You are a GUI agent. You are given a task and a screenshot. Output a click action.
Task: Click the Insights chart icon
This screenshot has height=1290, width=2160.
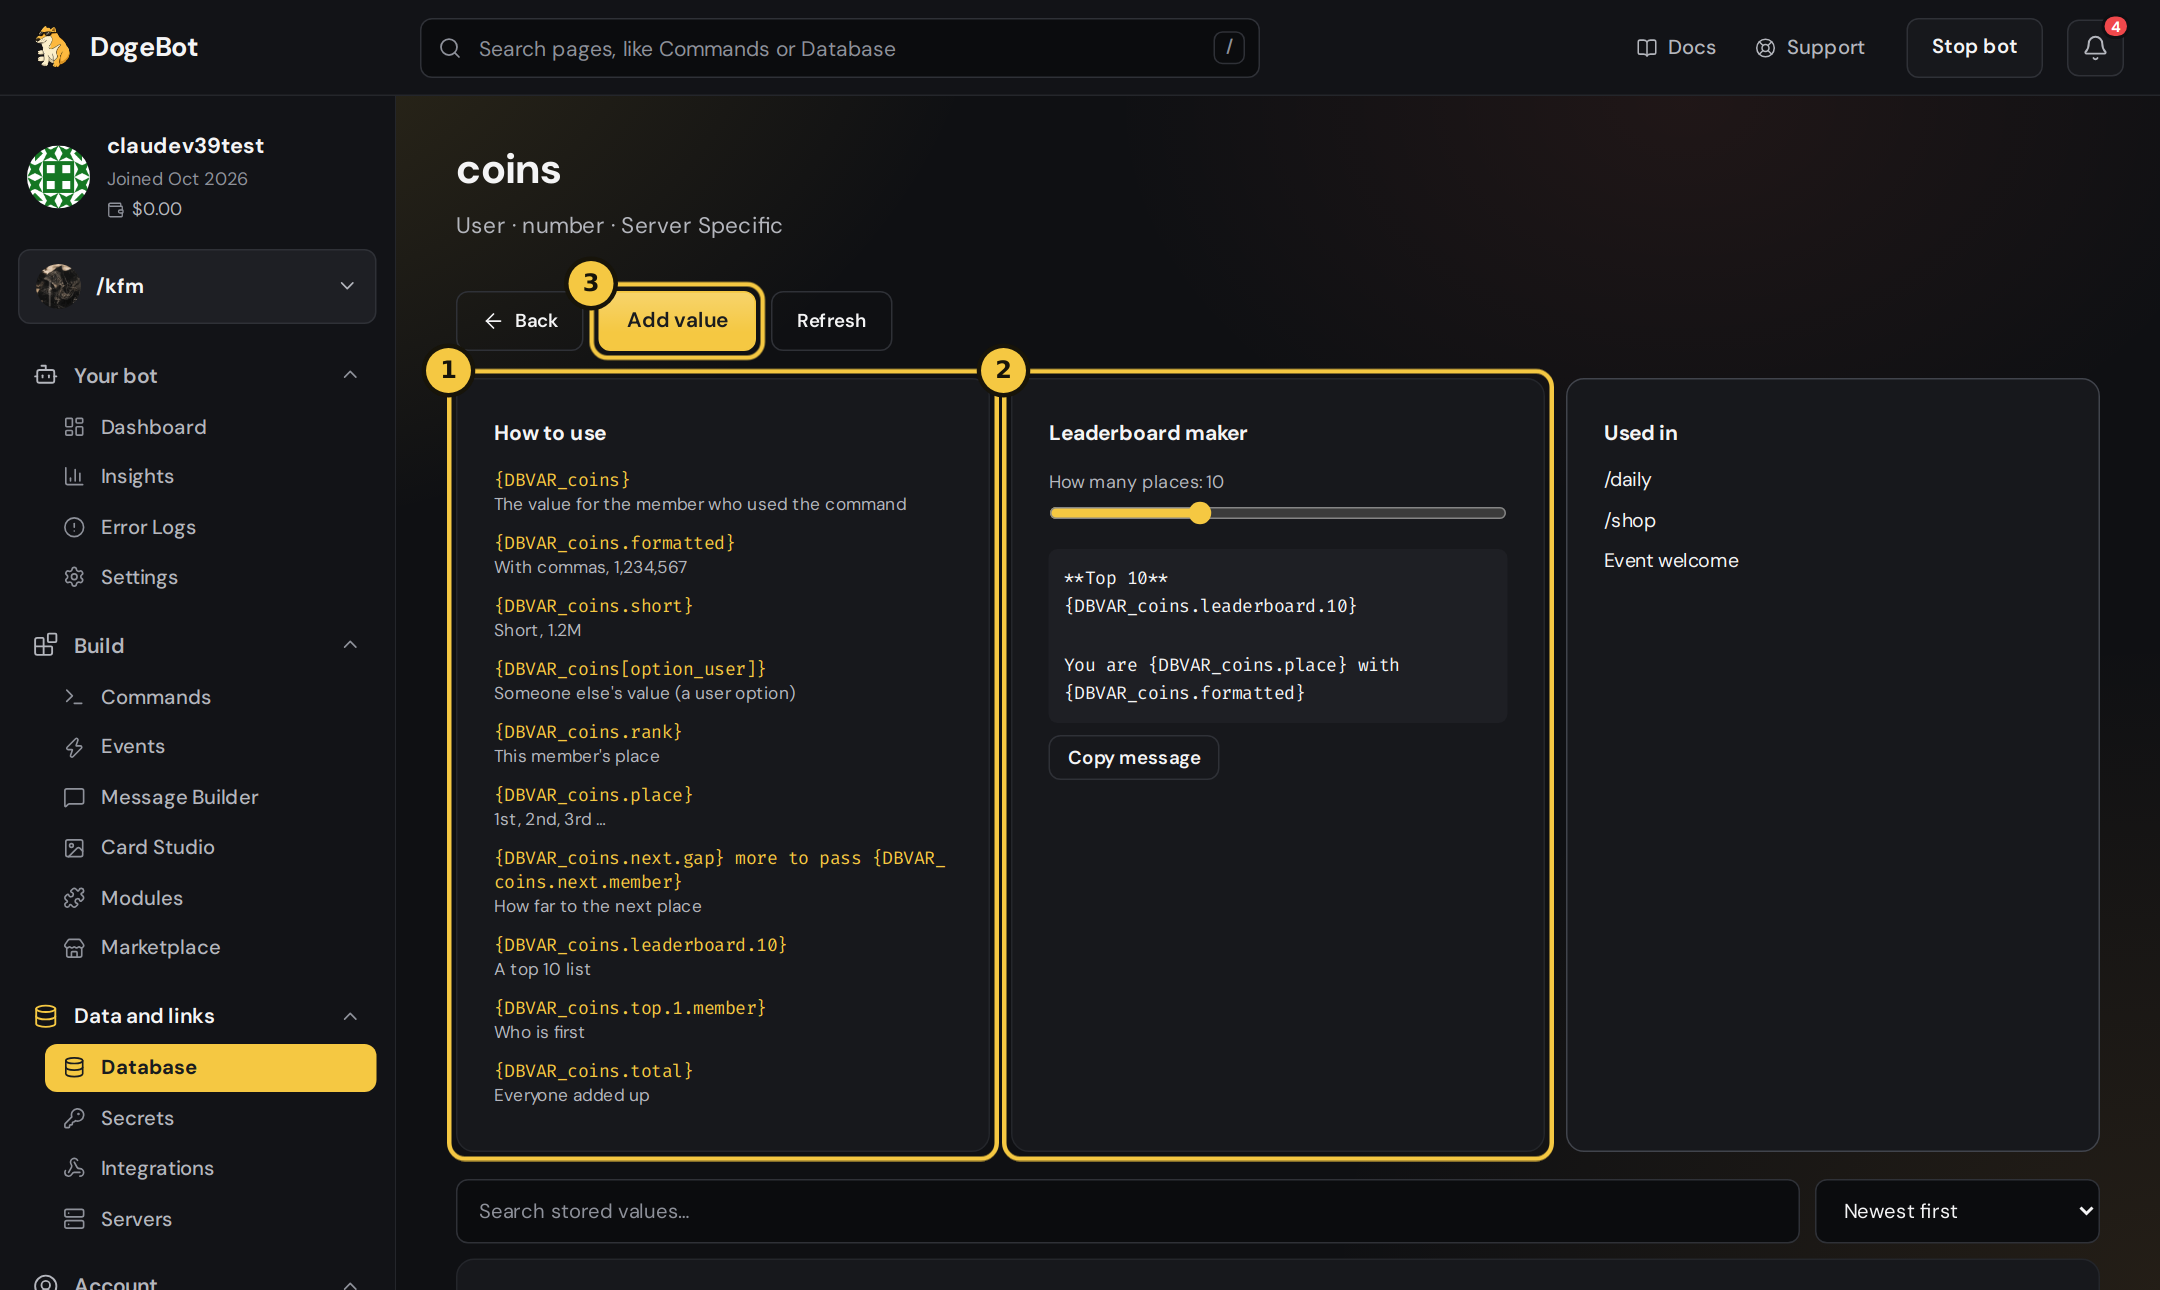point(74,476)
